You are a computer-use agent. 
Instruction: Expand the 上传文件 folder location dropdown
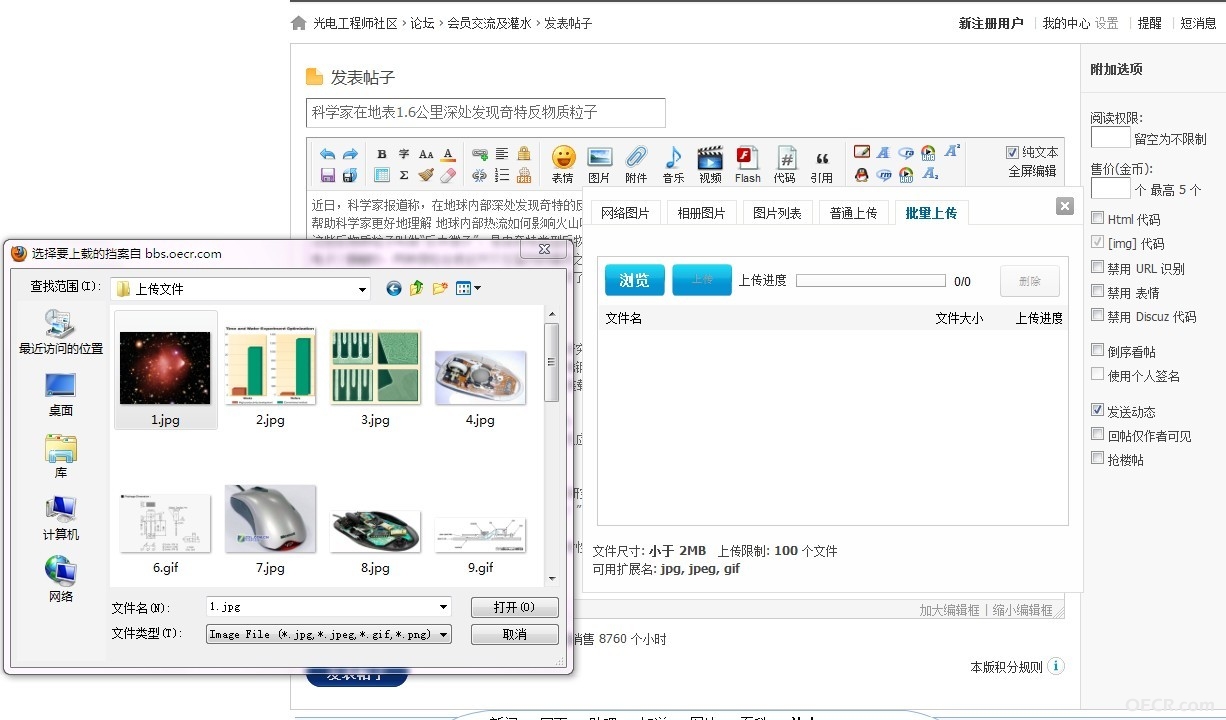pyautogui.click(x=363, y=289)
